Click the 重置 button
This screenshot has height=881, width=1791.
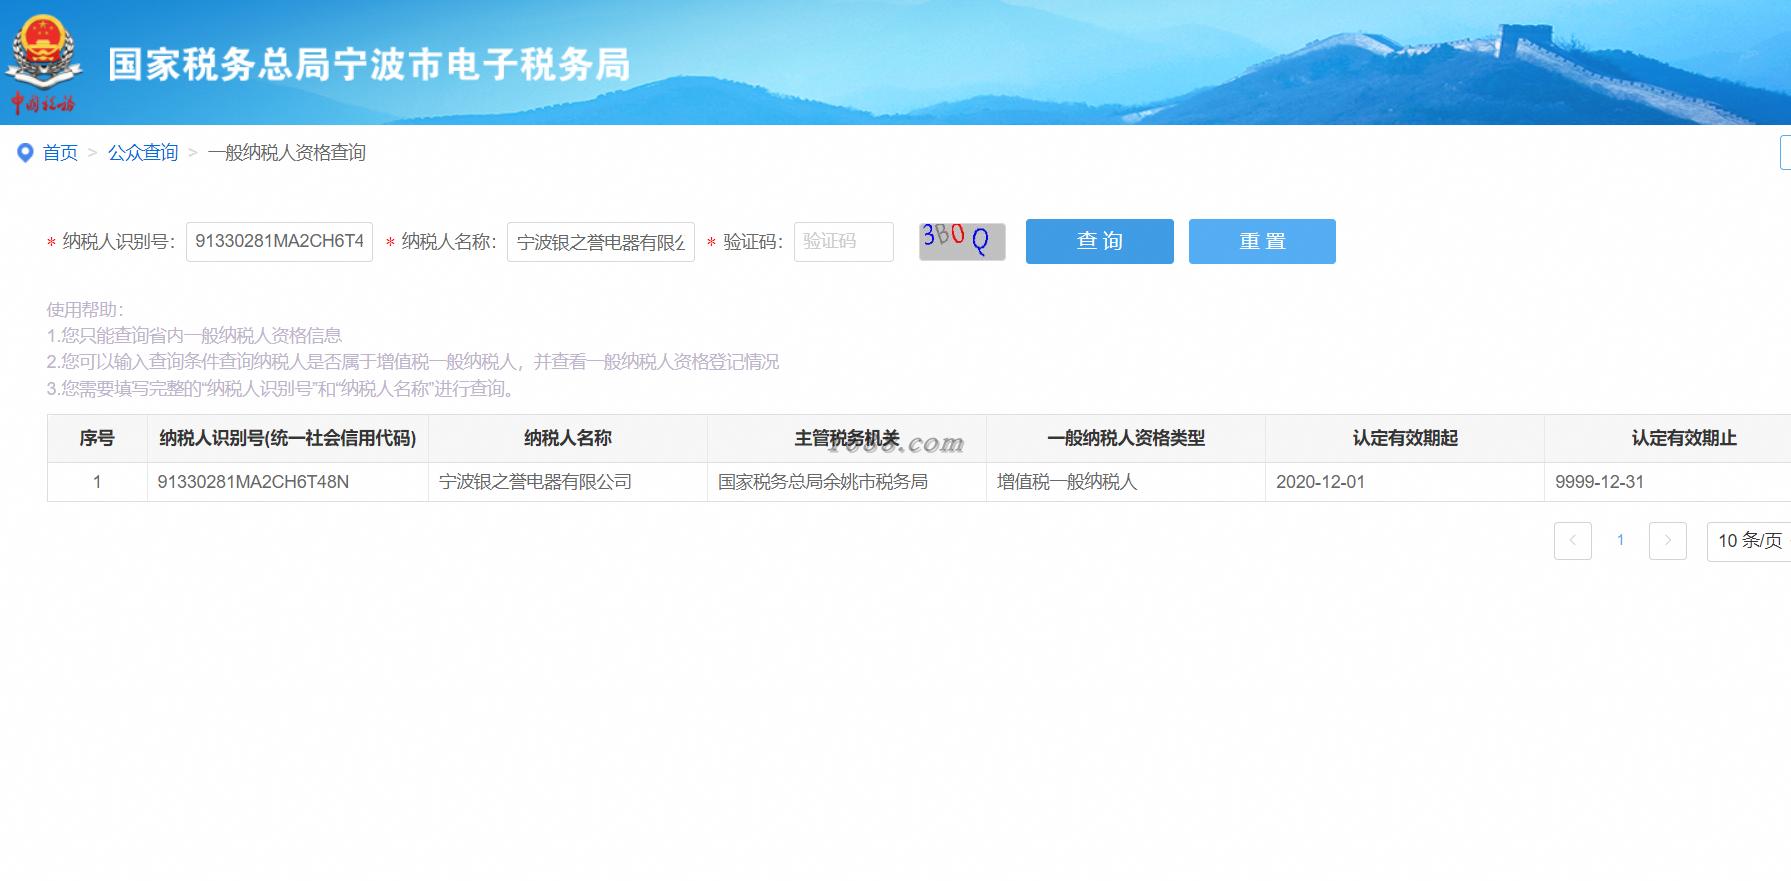[x=1262, y=241]
